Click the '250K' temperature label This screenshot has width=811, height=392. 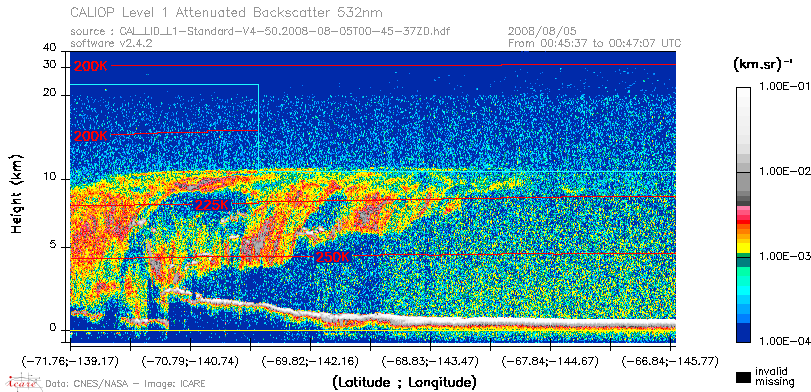(x=333, y=257)
